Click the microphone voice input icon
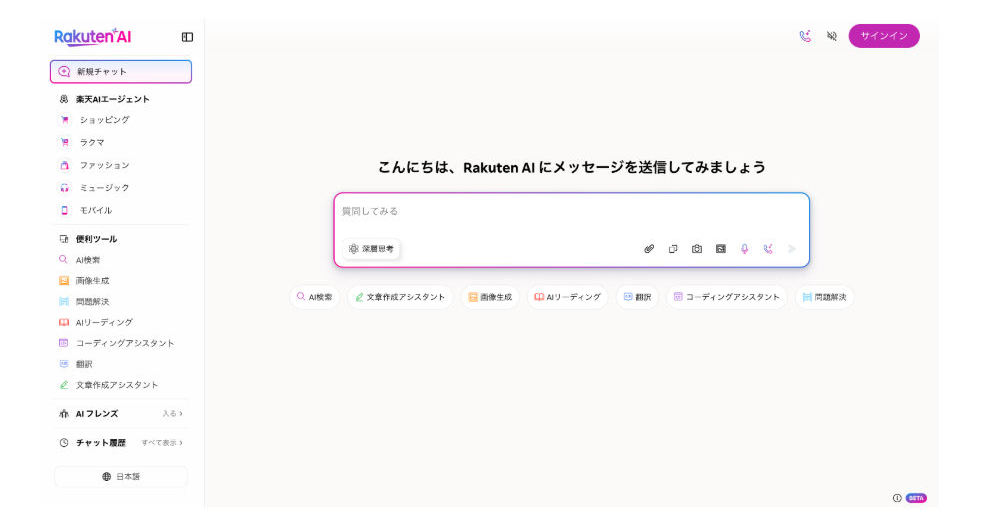This screenshot has height=517, width=988. point(744,249)
